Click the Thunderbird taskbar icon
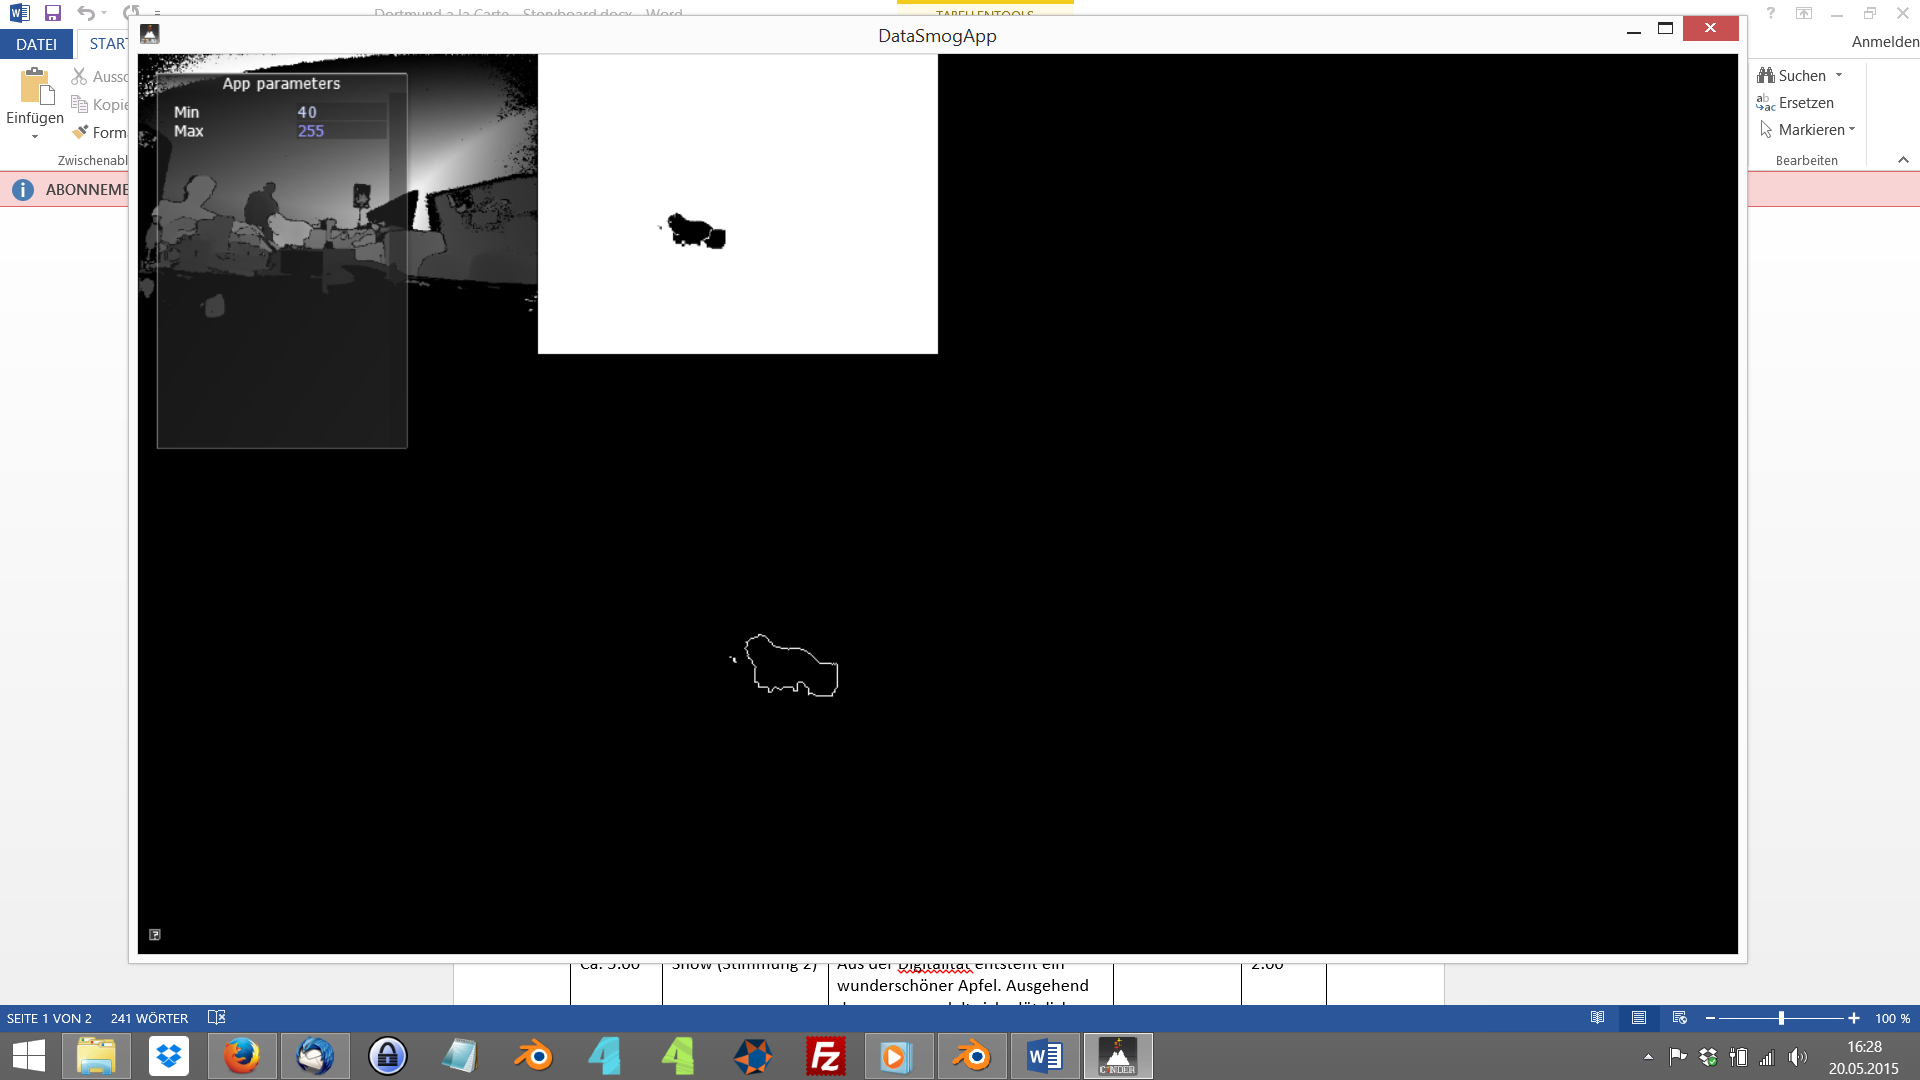Viewport: 1920px width, 1080px height. [x=315, y=1056]
